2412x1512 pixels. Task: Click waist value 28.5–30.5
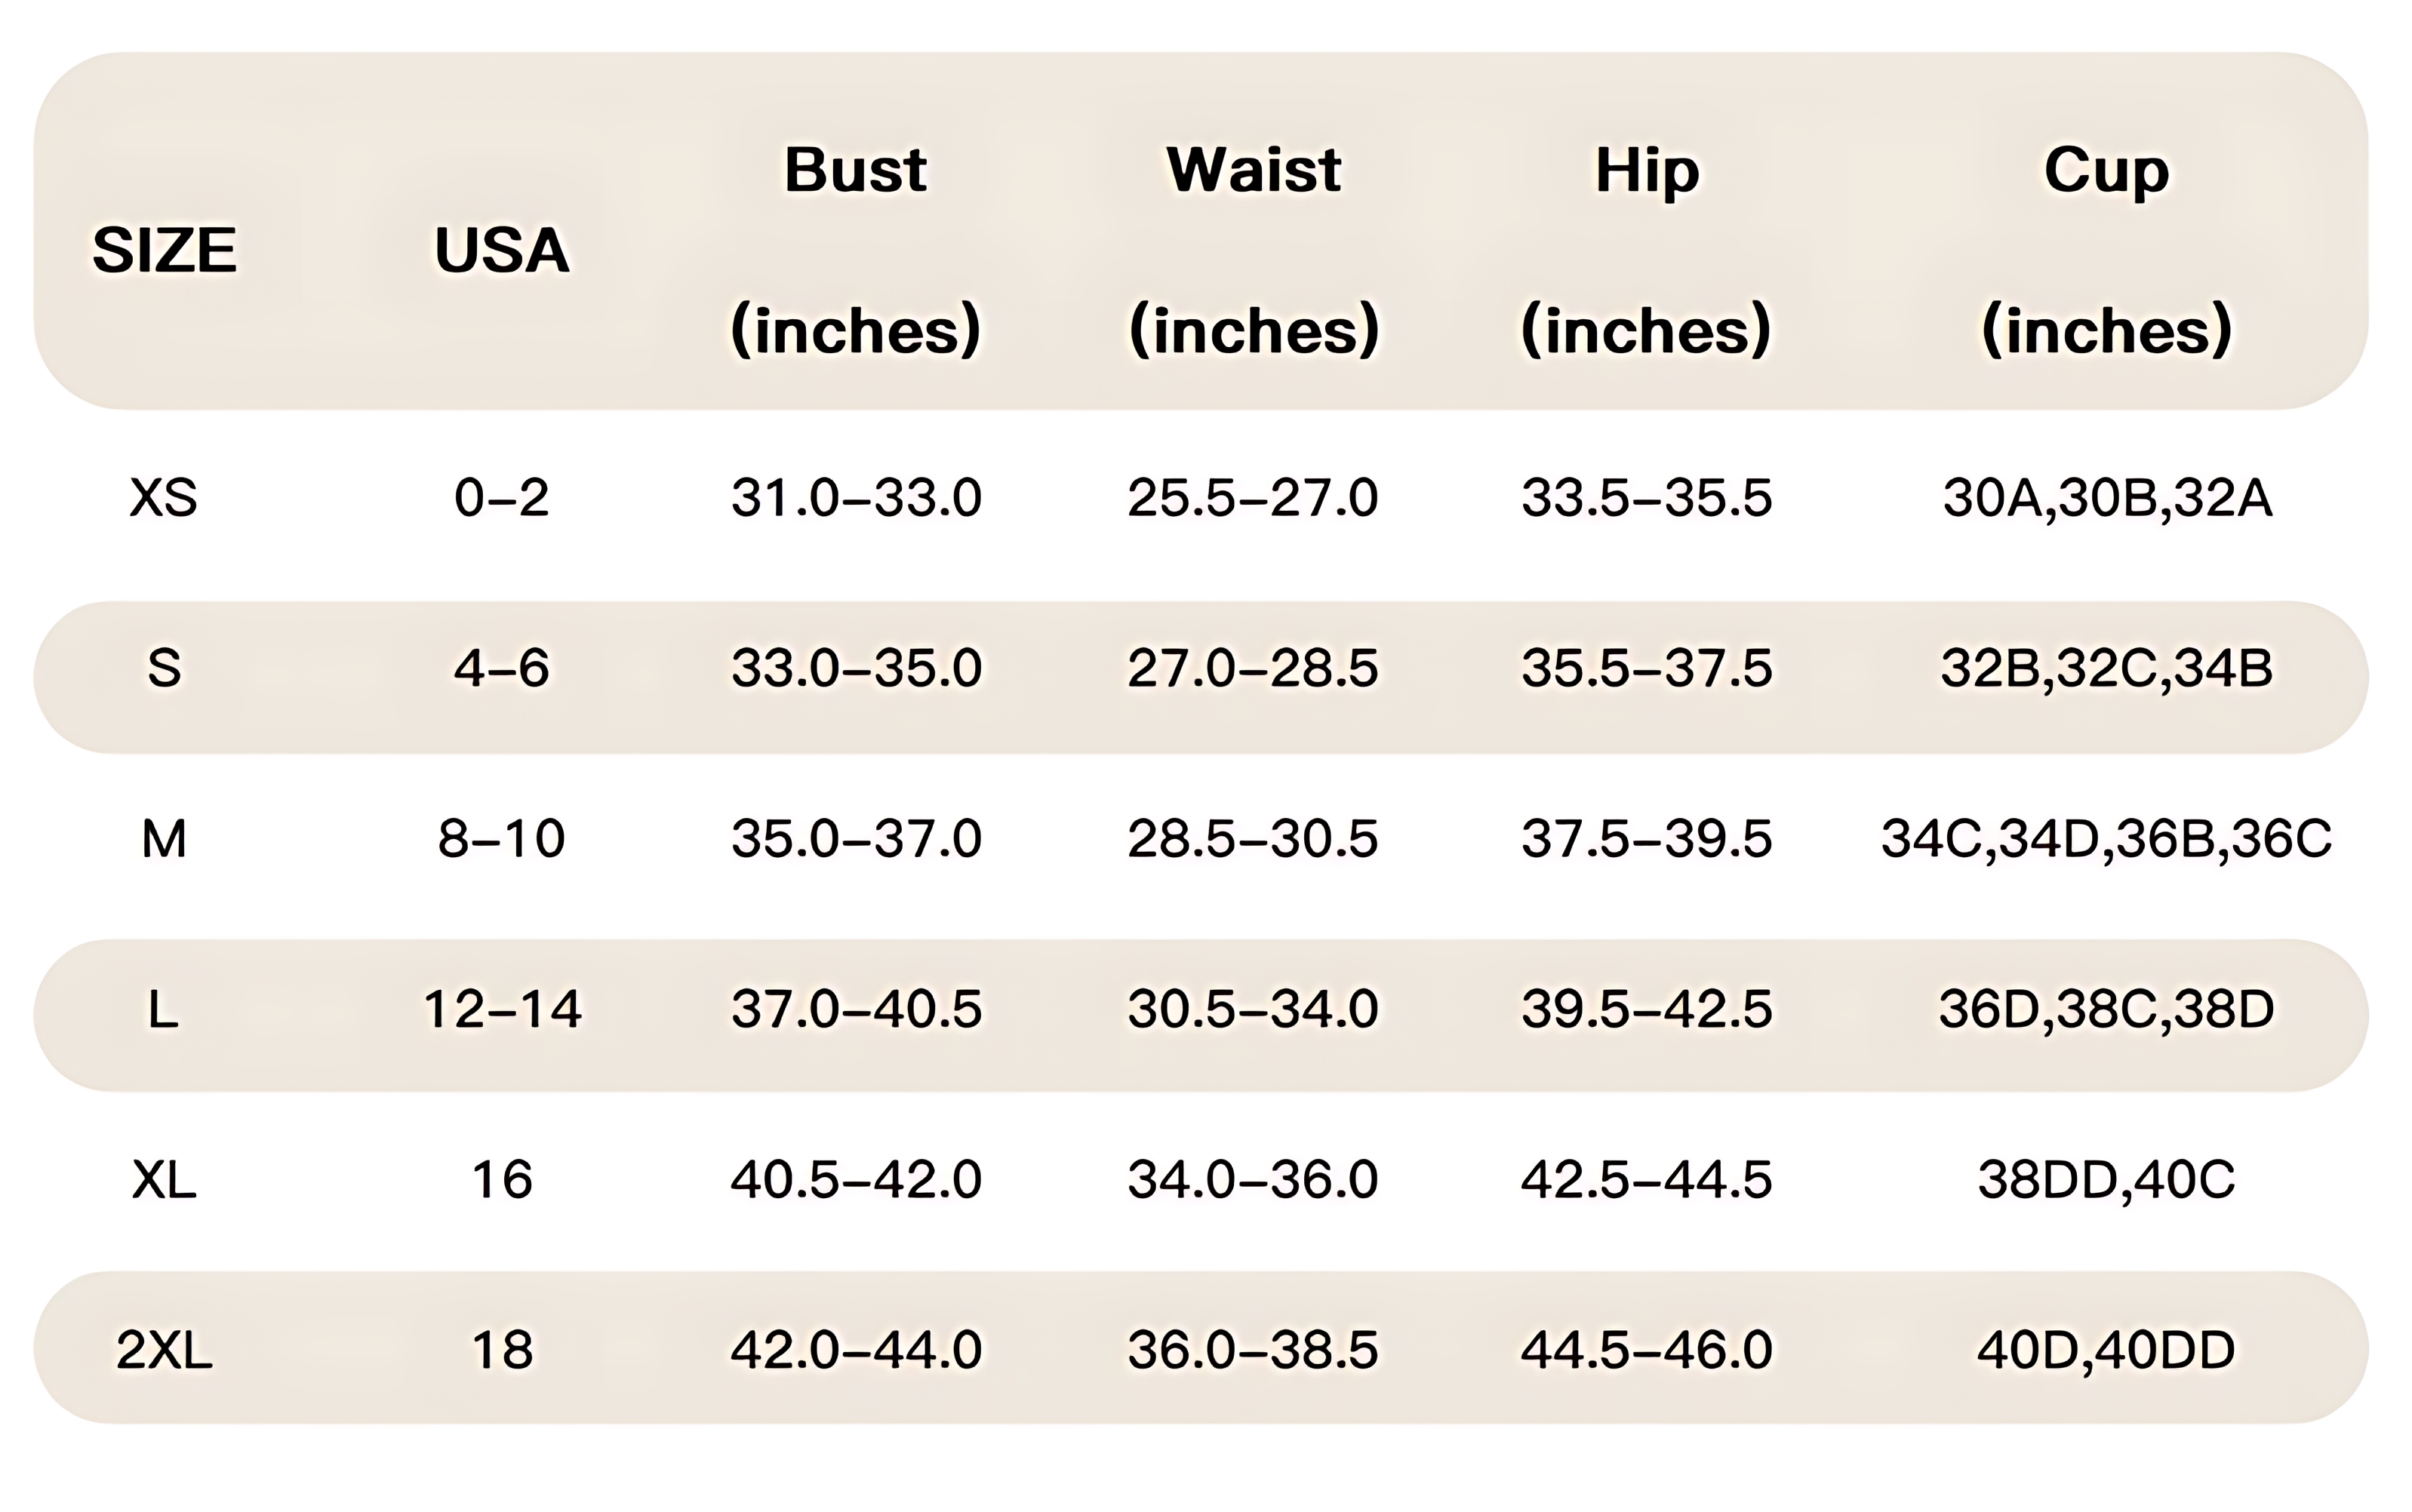(1253, 838)
